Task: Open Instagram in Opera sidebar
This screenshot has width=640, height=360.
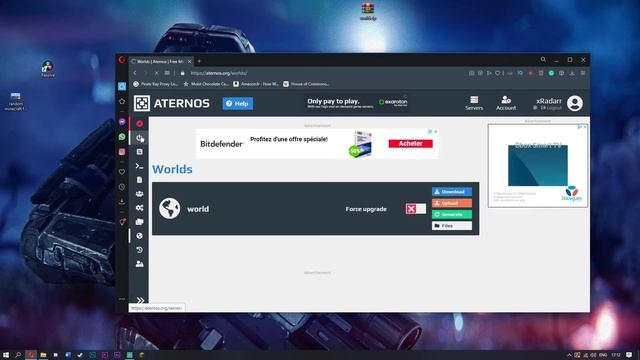Action: pyautogui.click(x=122, y=151)
